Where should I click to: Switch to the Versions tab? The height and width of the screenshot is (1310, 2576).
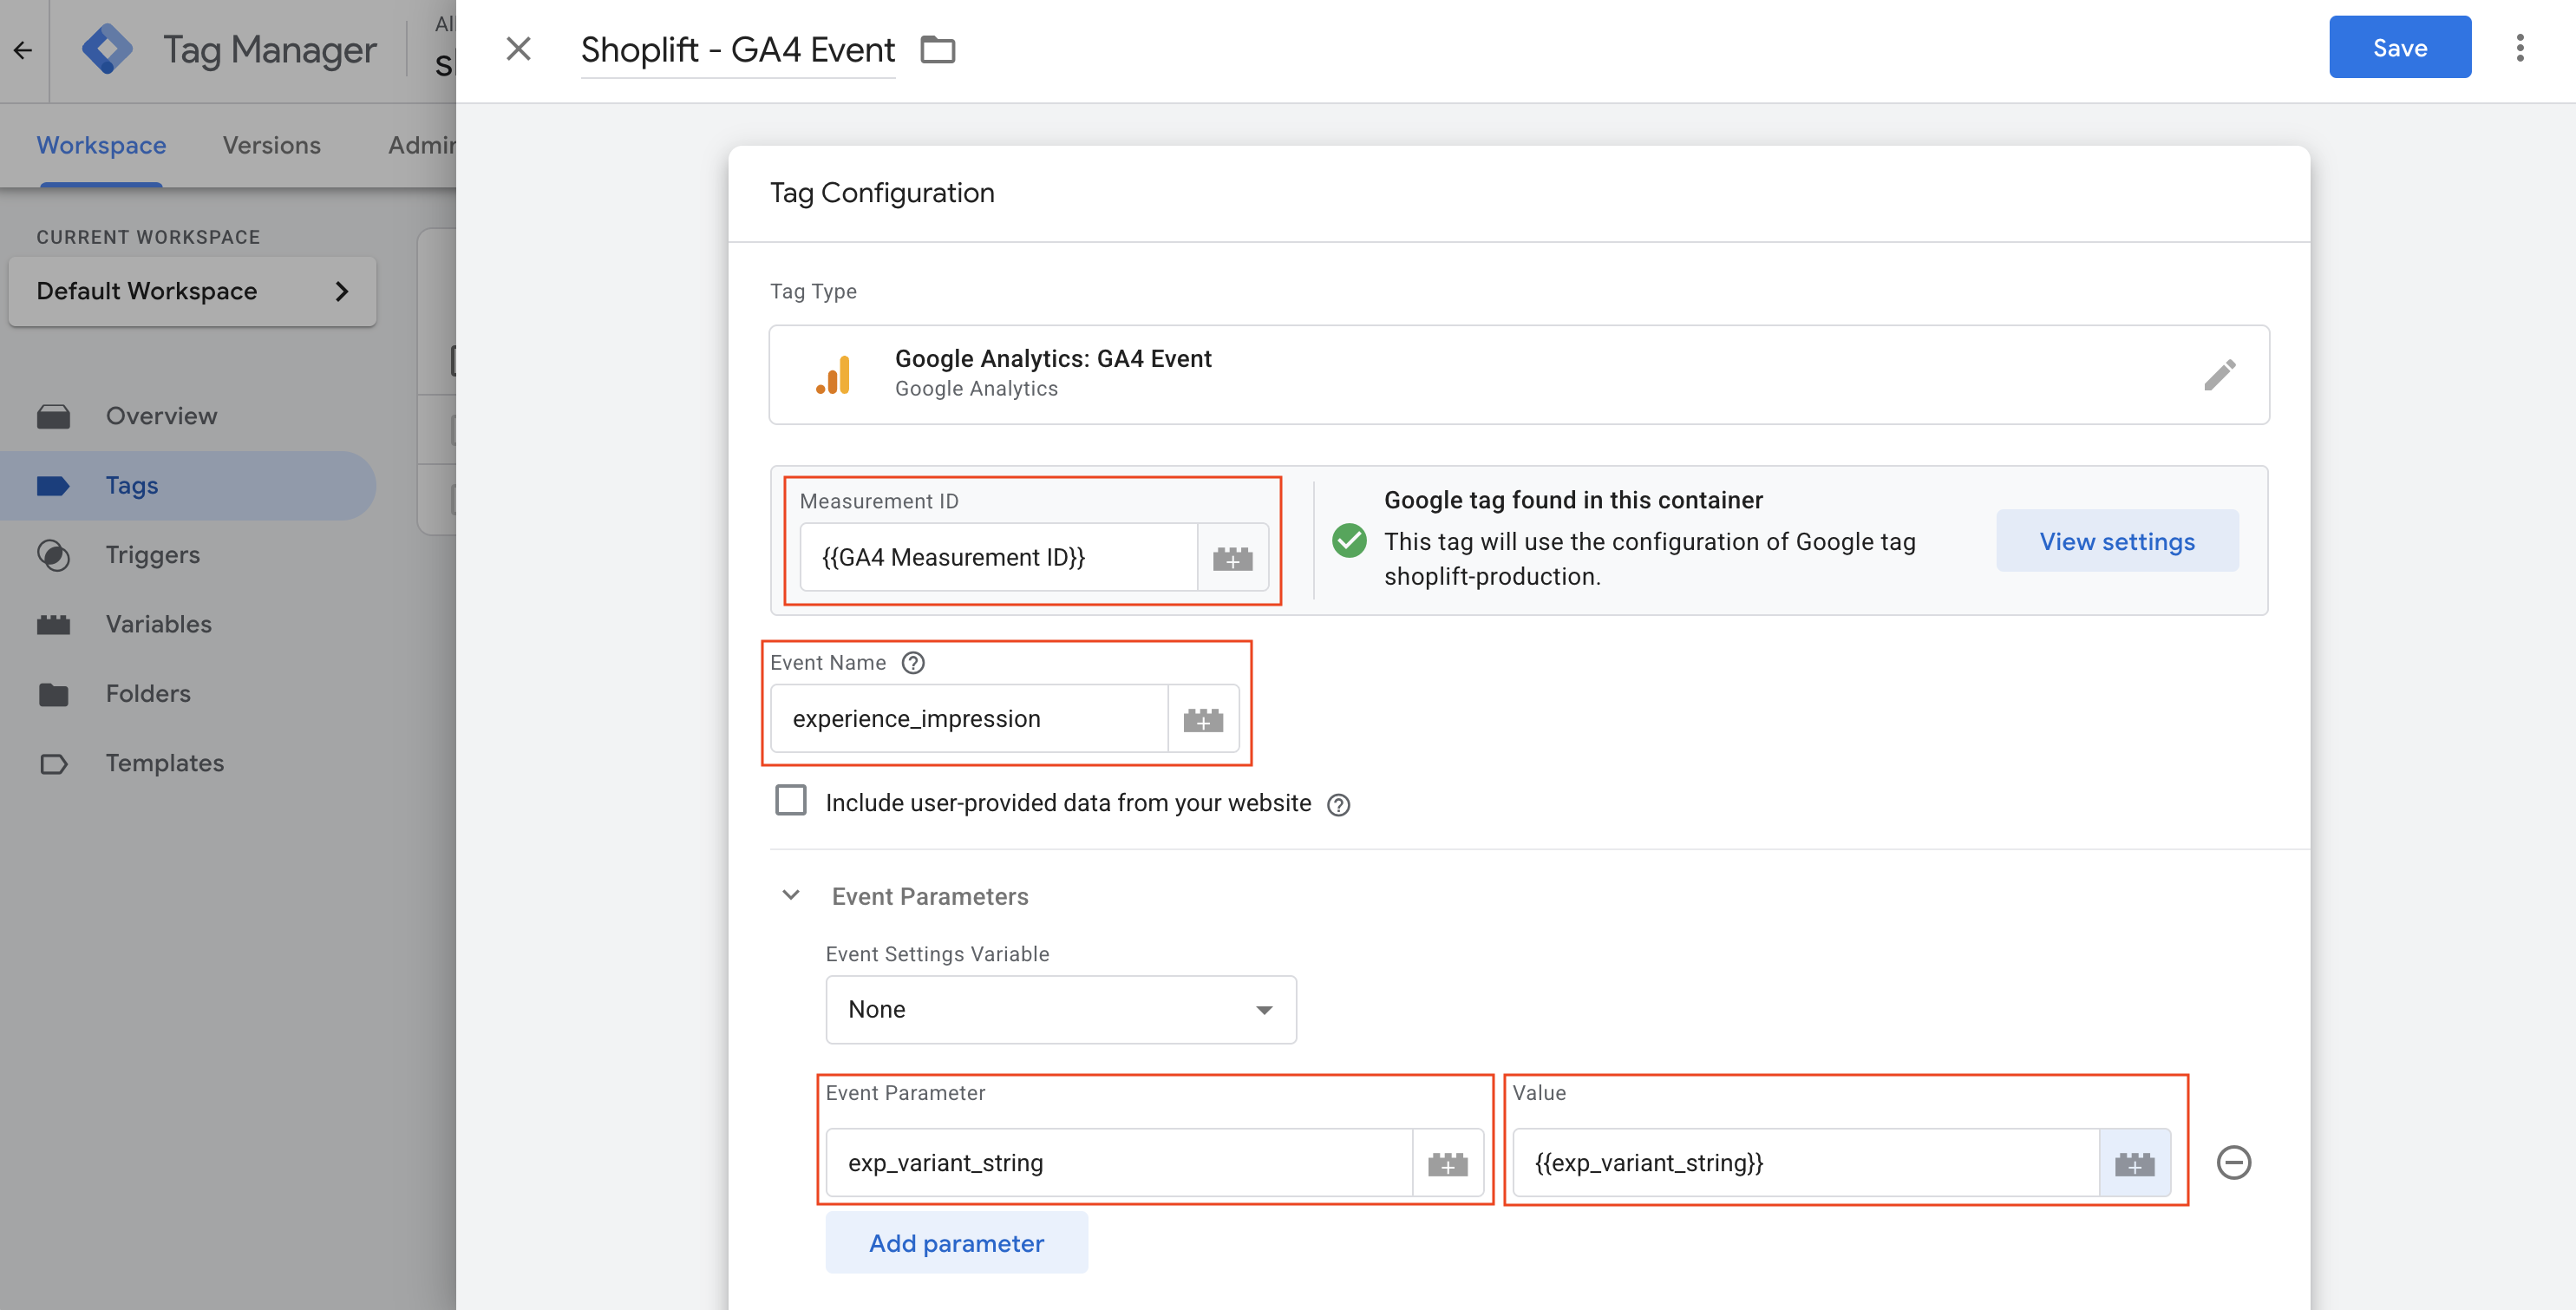pyautogui.click(x=271, y=145)
